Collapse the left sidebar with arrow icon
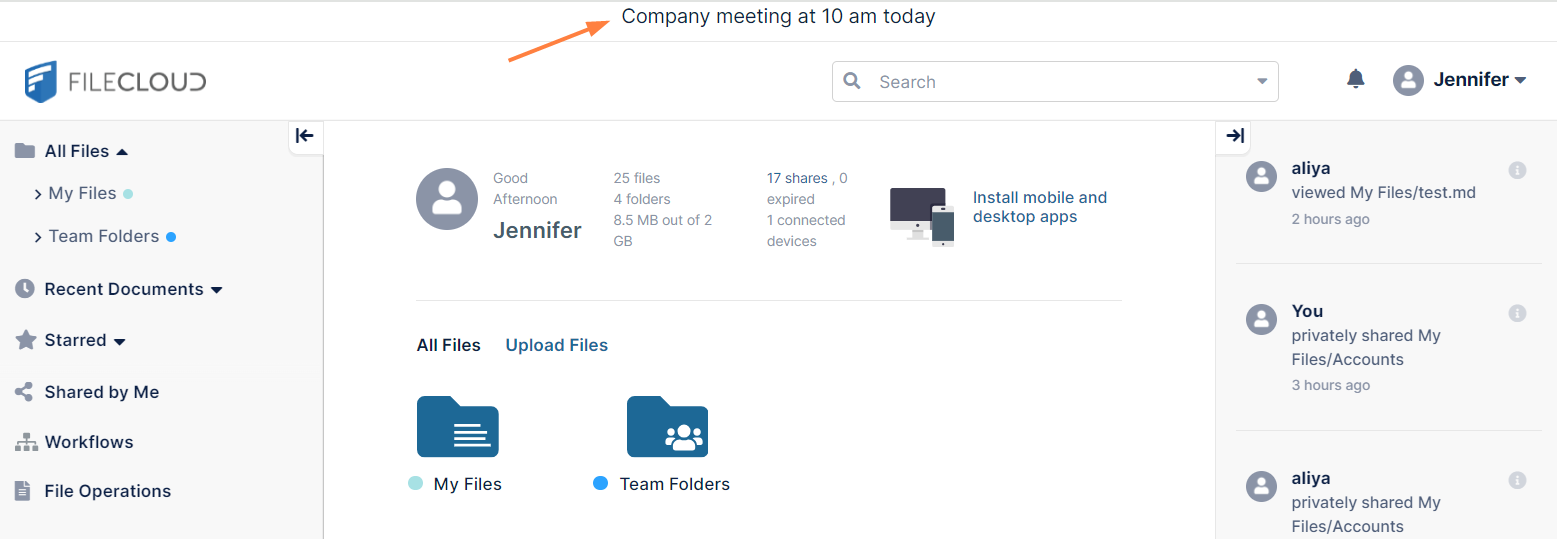Viewport: 1557px width, 539px height. coord(305,136)
